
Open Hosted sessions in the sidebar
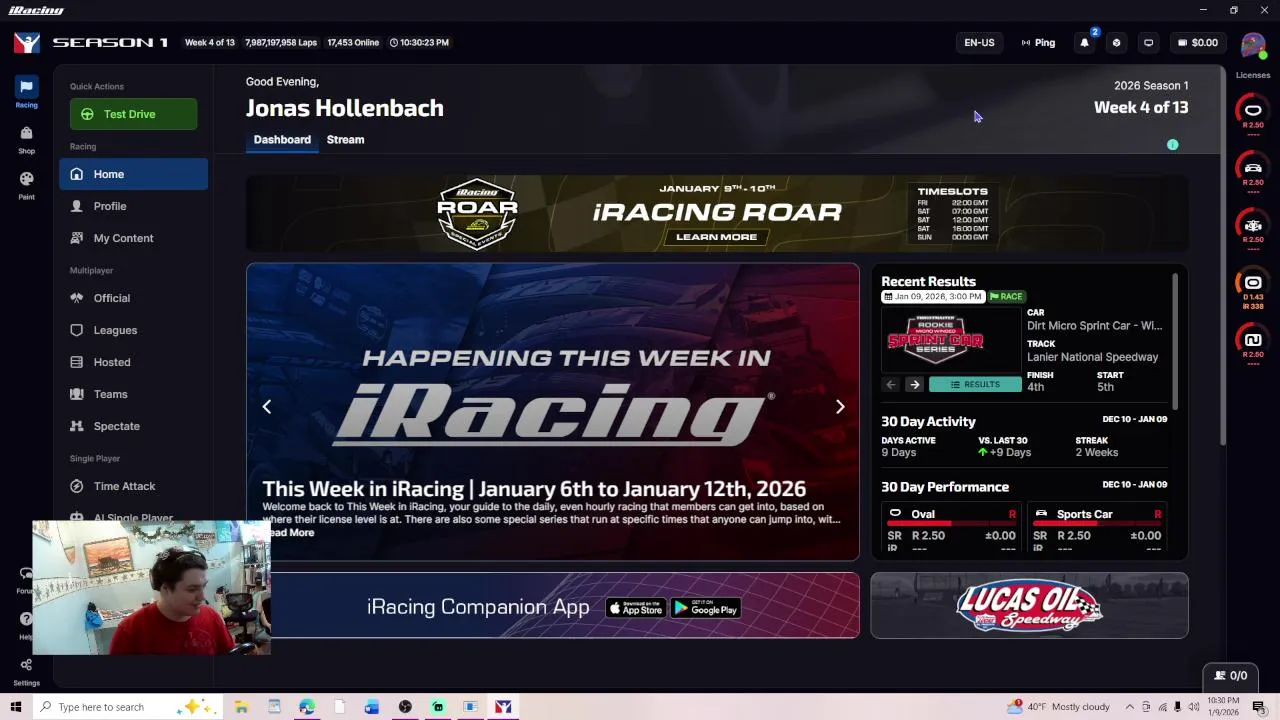[133, 362]
